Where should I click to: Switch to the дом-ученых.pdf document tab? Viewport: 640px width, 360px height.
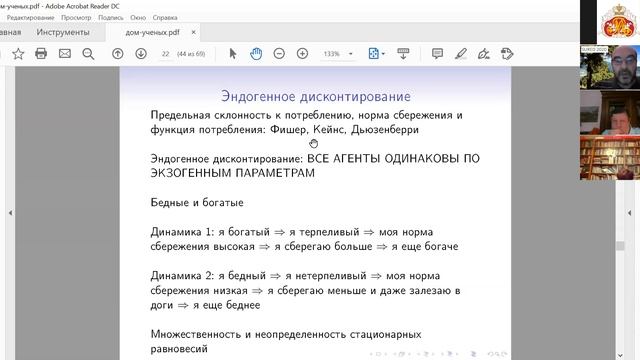coord(153,32)
